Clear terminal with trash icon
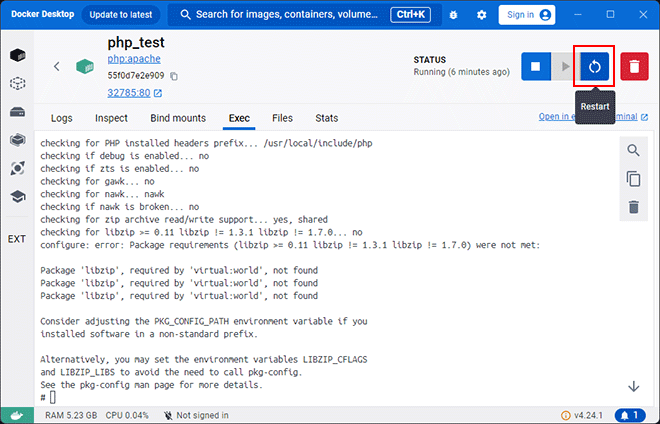This screenshot has height=424, width=660. [633, 207]
